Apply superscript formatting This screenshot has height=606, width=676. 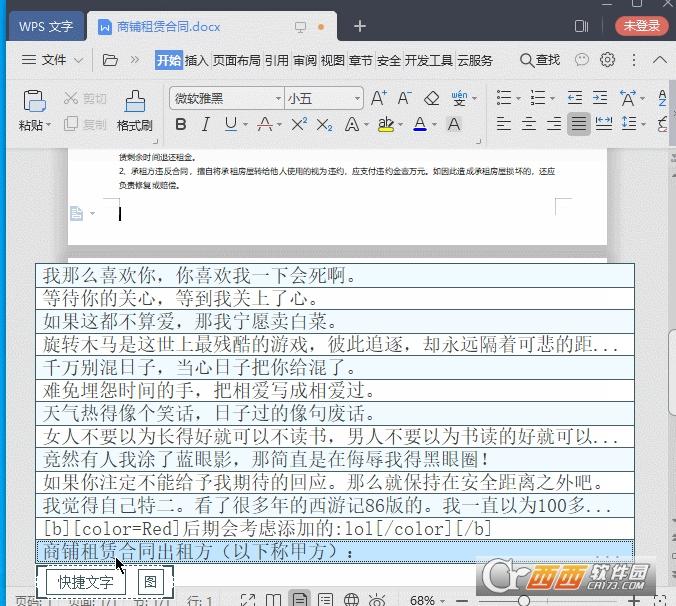click(298, 125)
